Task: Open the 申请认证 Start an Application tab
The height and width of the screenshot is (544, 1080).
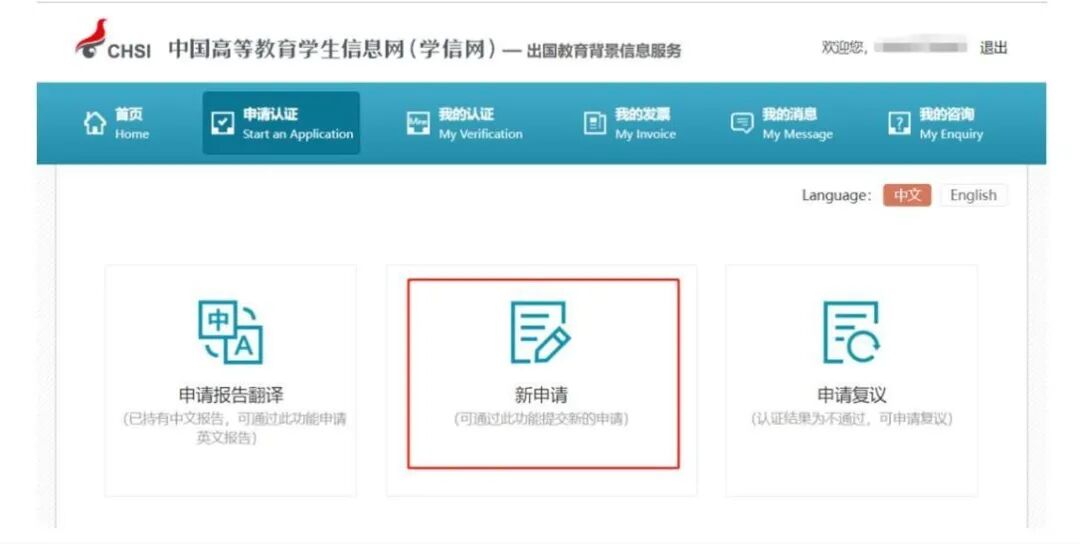Action: (x=281, y=123)
